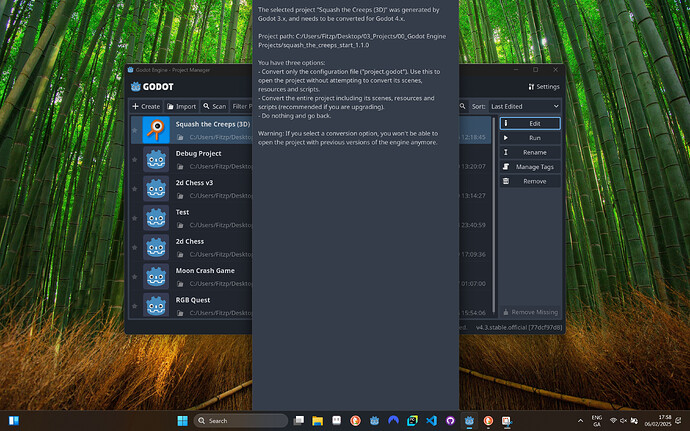Toggle favorite star for 2d Chess v3
Screen dimensions: 690x431
coord(135,189)
